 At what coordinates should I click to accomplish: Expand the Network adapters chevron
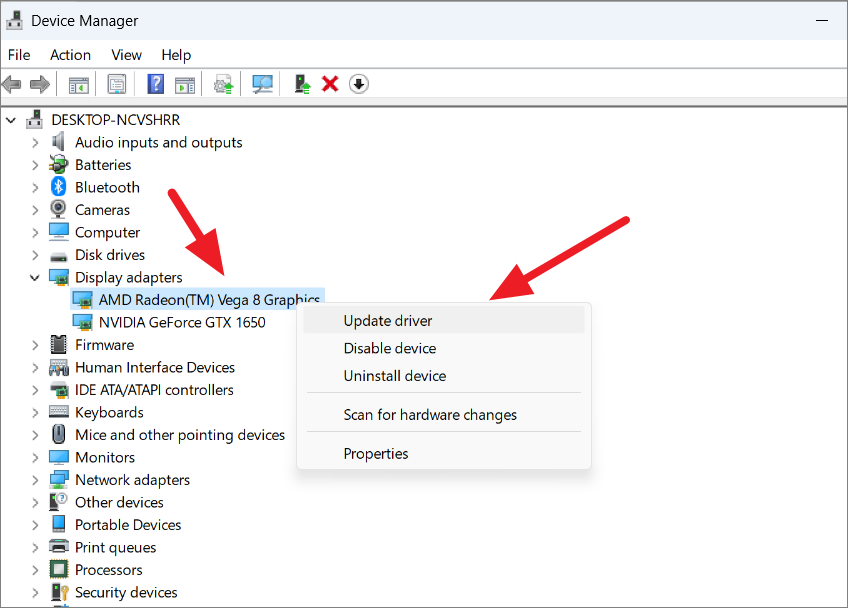tap(35, 480)
